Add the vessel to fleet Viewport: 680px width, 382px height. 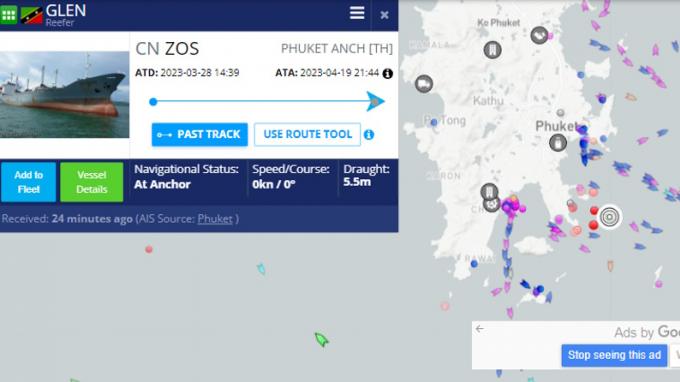tap(29, 182)
